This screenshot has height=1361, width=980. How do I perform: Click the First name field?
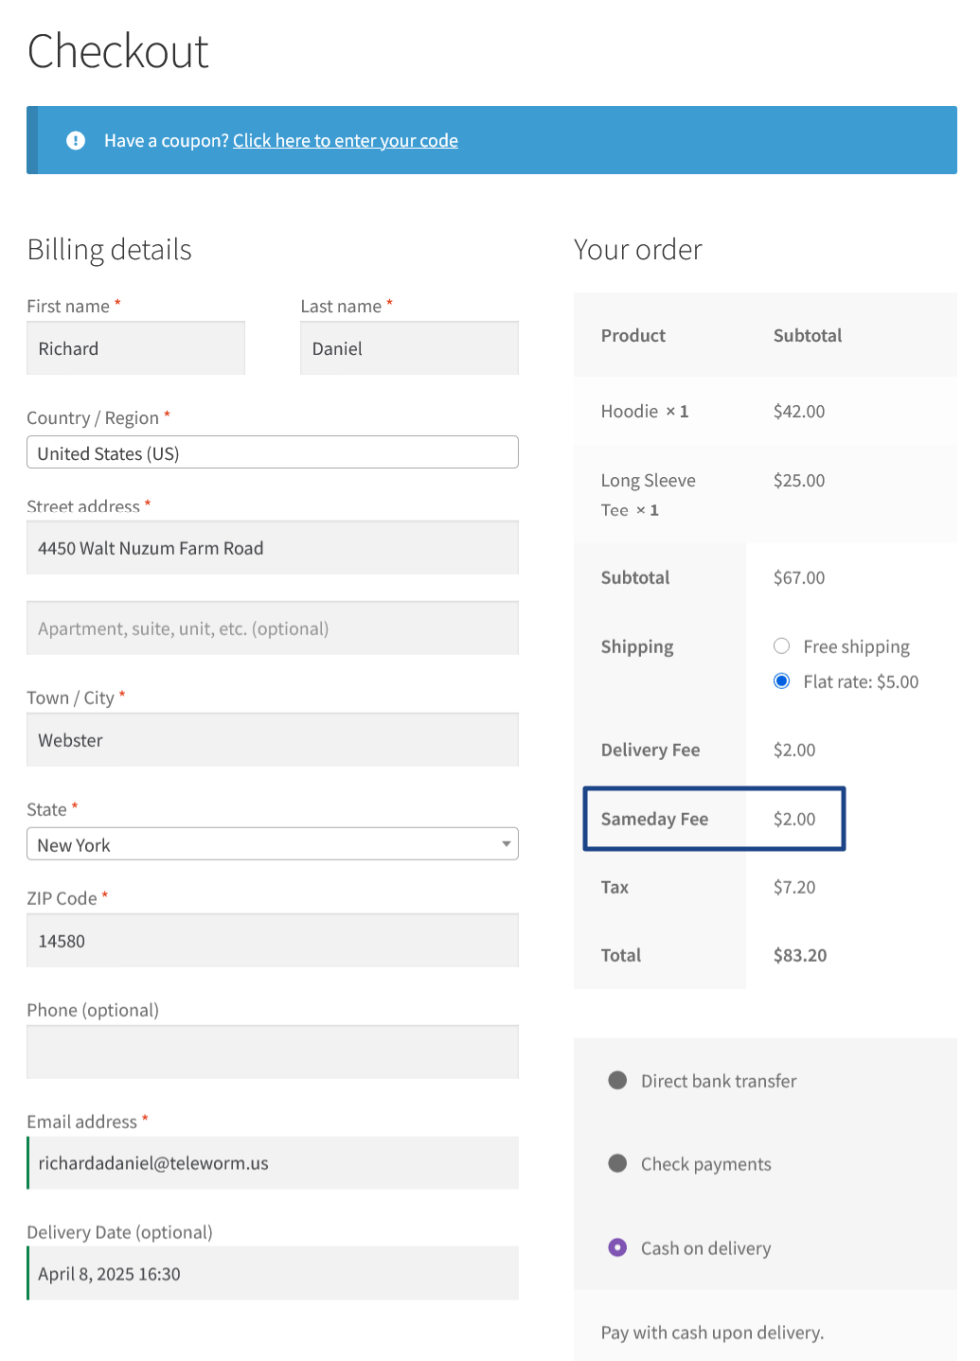click(136, 349)
